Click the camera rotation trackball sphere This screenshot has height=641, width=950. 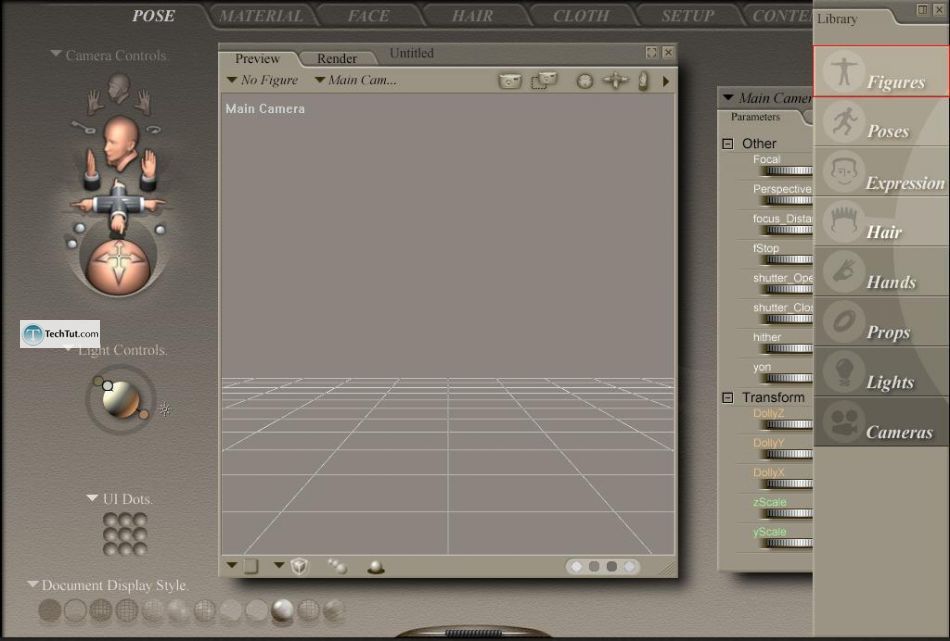point(119,267)
